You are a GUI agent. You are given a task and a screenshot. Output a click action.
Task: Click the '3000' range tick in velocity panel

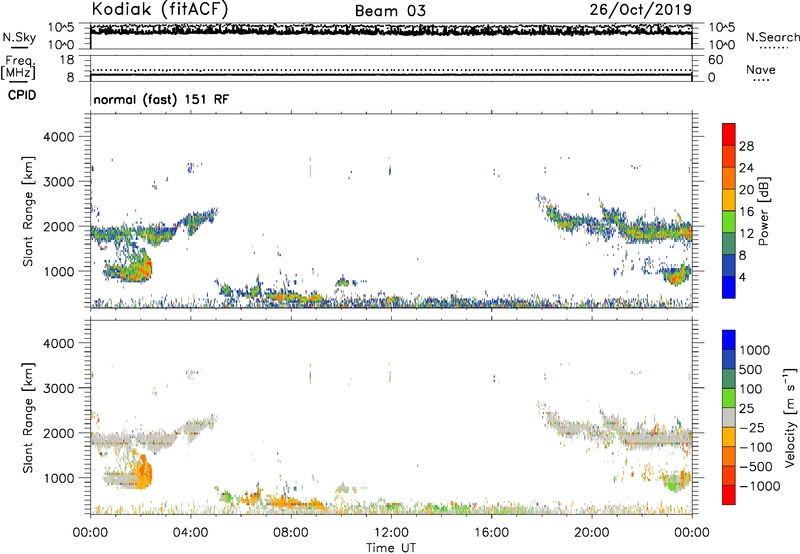click(x=58, y=388)
